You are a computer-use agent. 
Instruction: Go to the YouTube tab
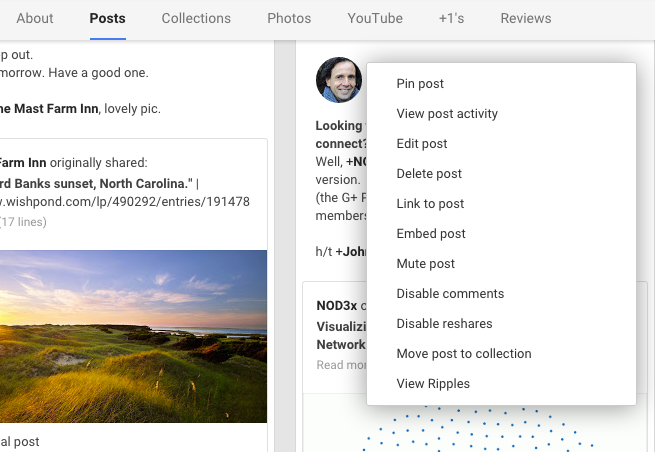(375, 18)
